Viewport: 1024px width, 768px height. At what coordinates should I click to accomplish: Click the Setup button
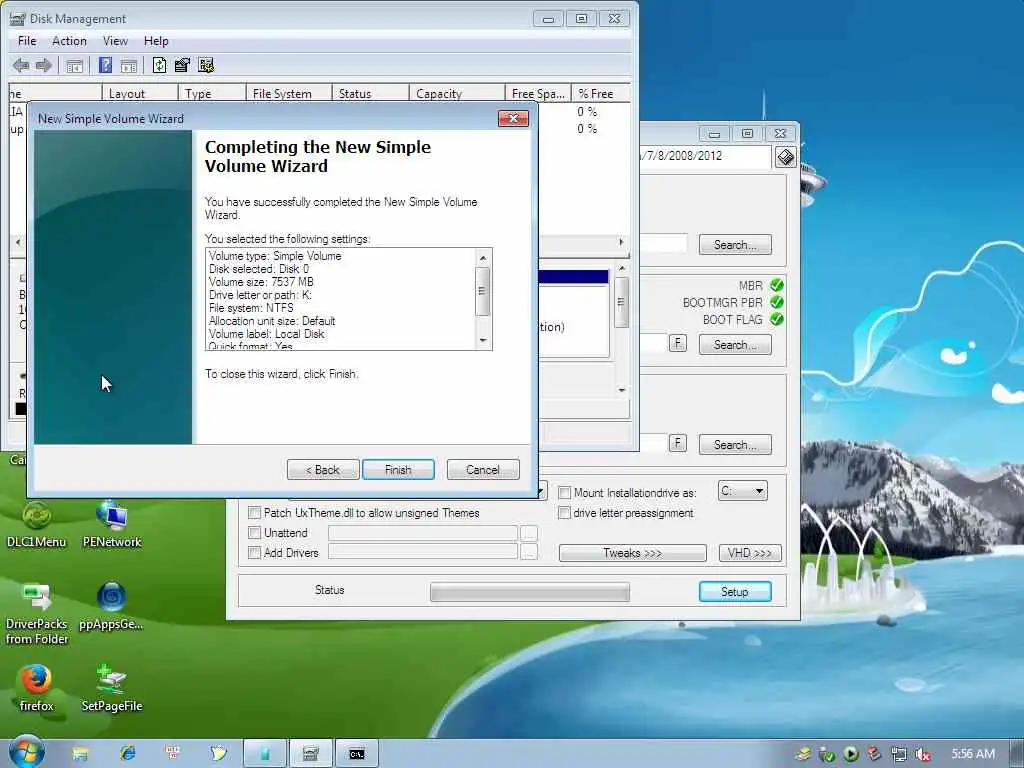735,592
